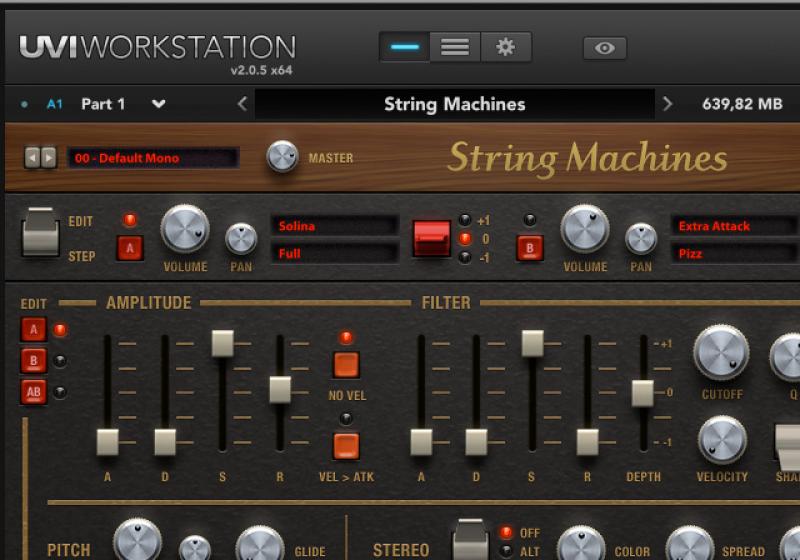Click the eye preview icon
The height and width of the screenshot is (560, 800).
[604, 48]
